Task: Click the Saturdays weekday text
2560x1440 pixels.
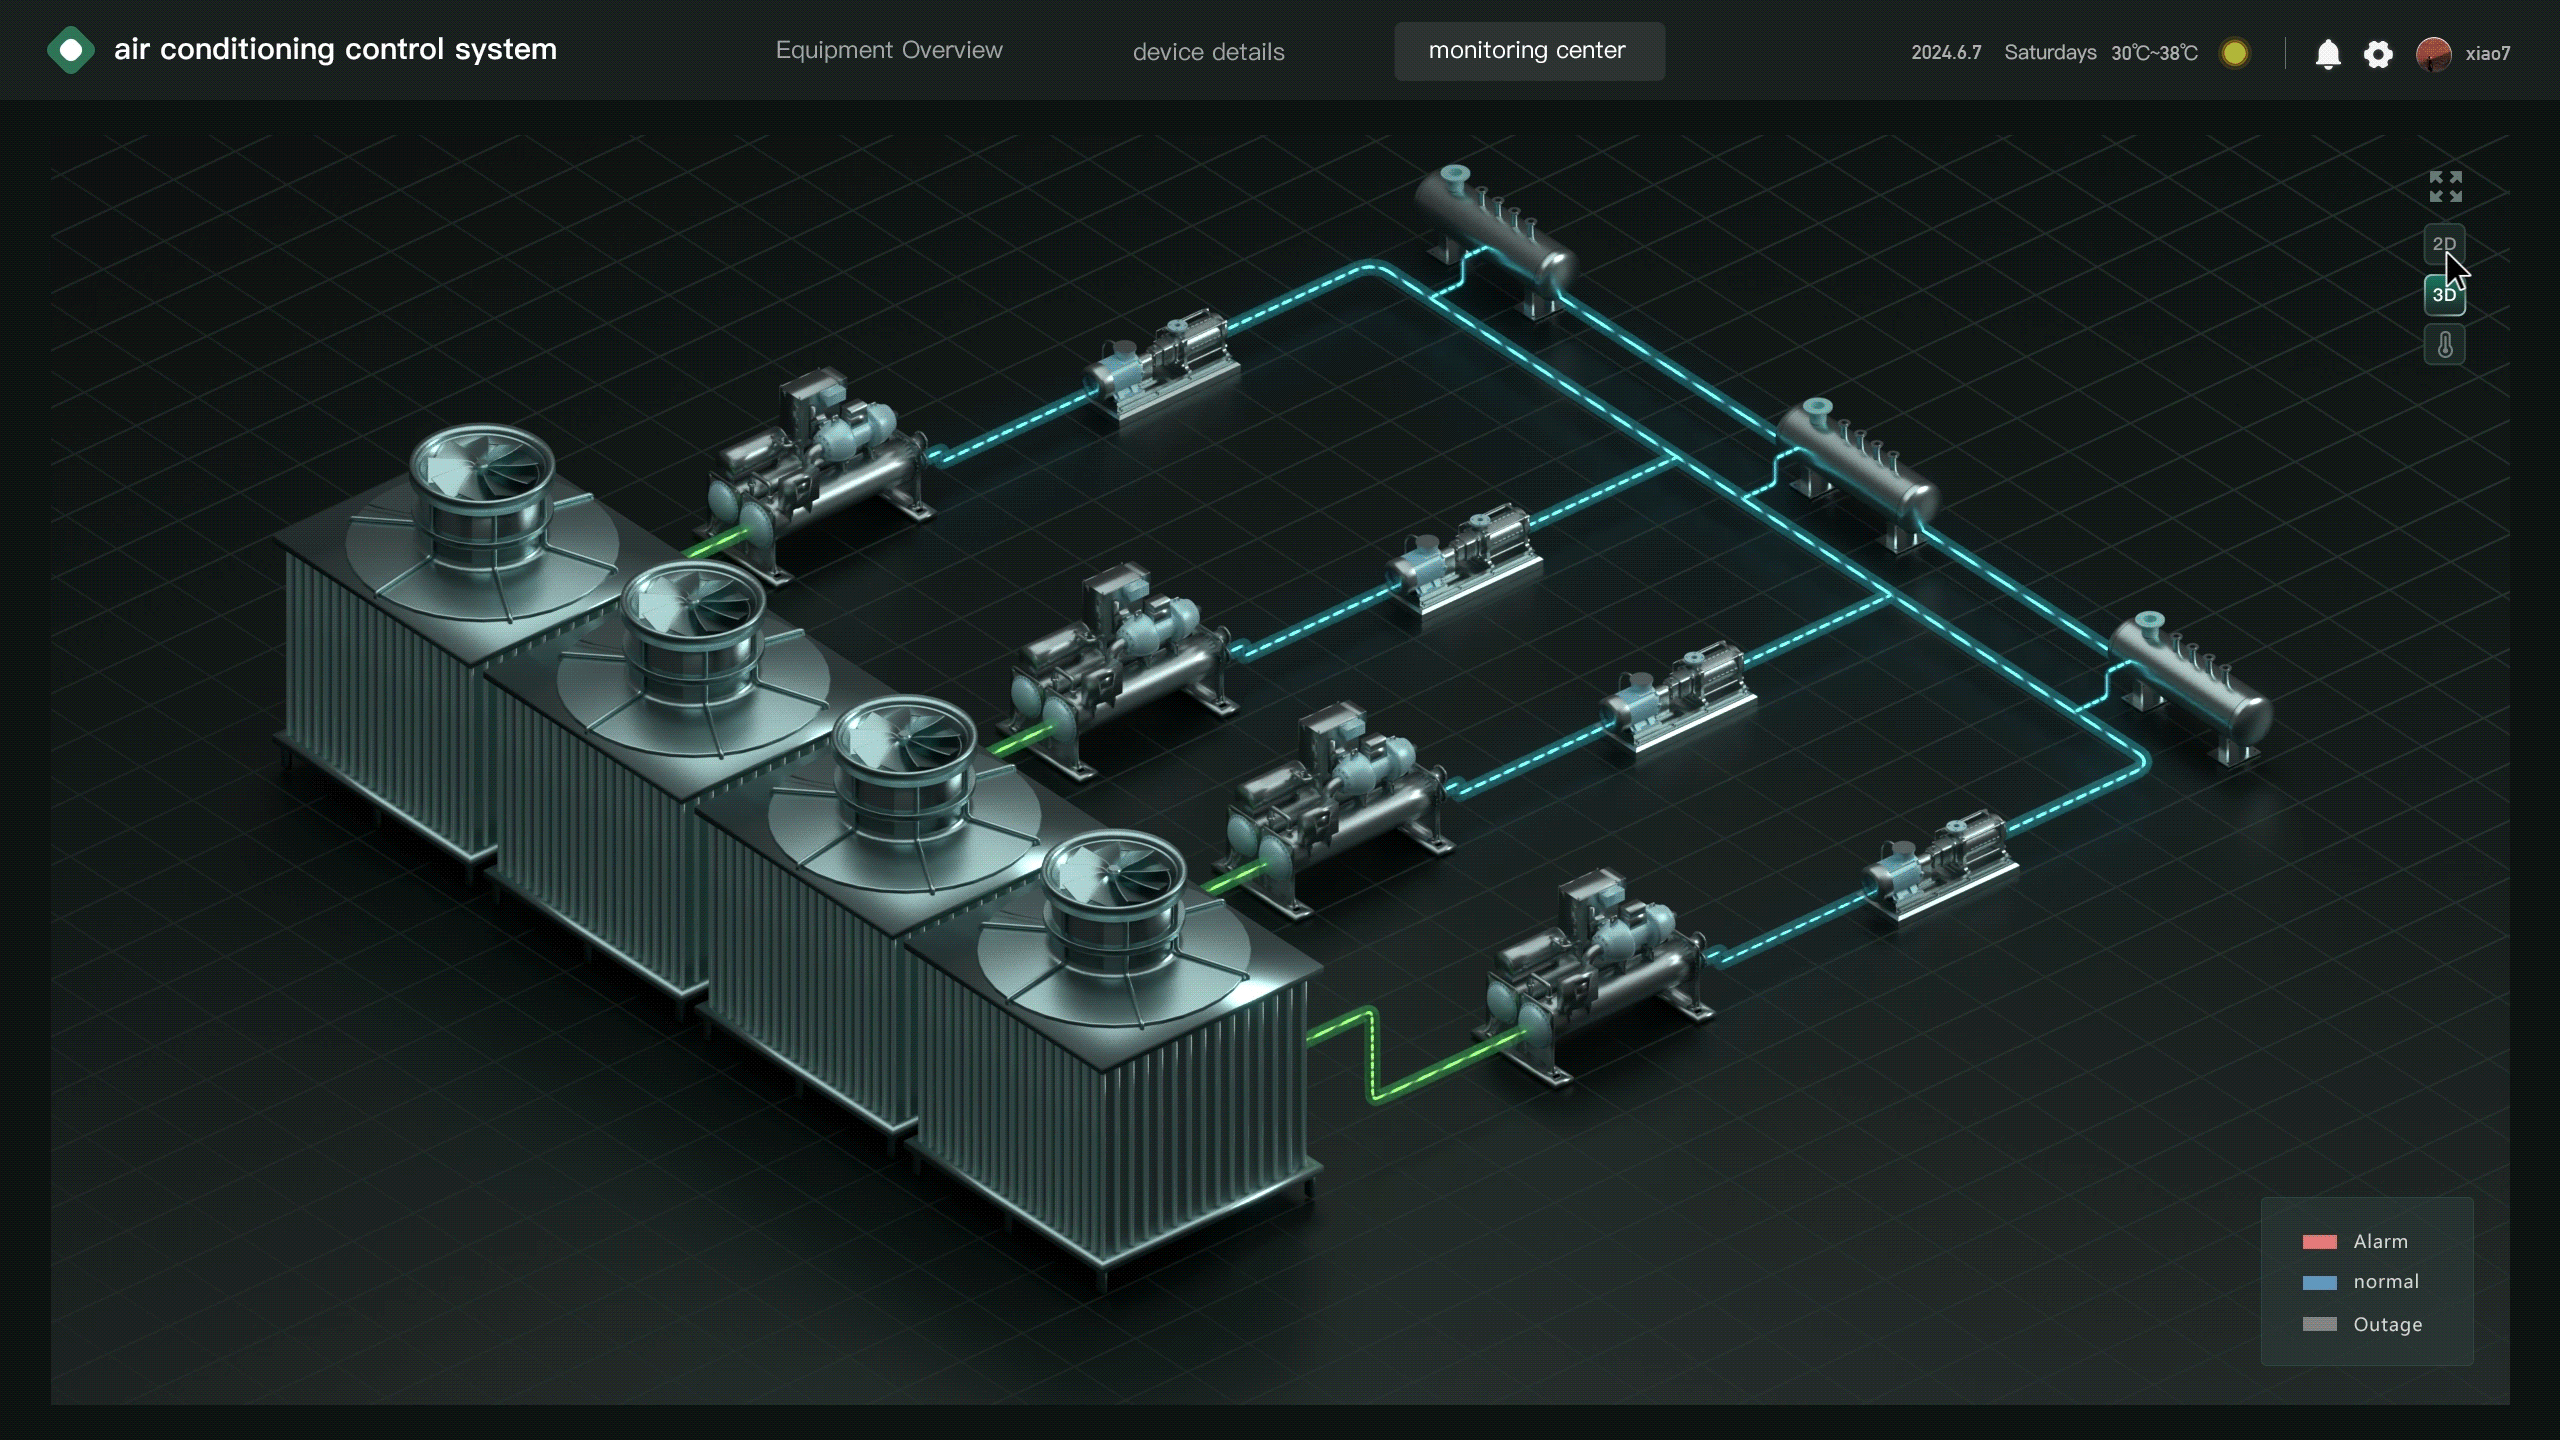Action: 2050,53
